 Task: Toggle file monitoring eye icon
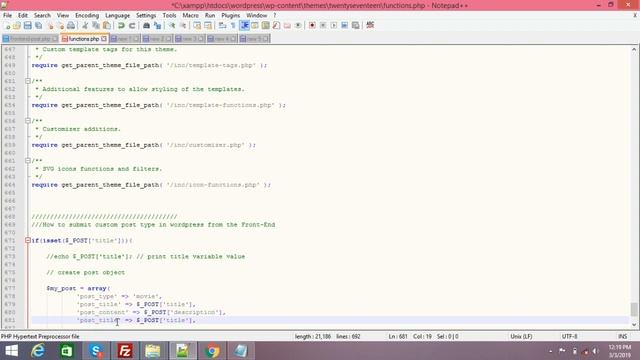298,26
